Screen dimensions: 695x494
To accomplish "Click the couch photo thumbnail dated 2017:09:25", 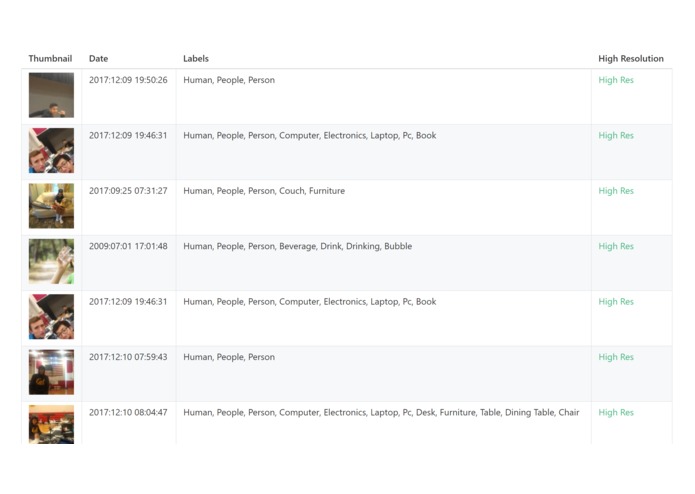I will [51, 206].
